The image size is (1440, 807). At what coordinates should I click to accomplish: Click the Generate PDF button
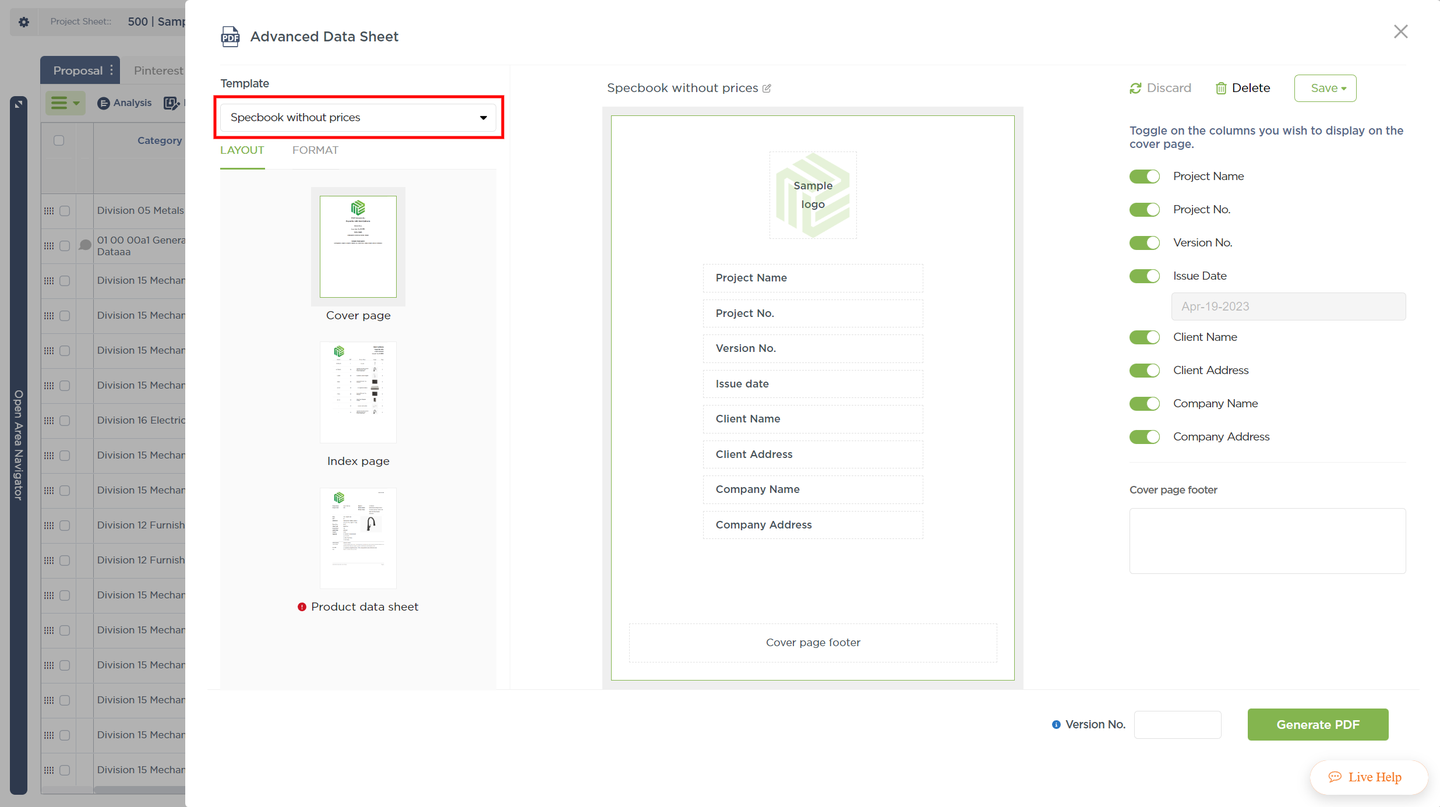(x=1318, y=725)
